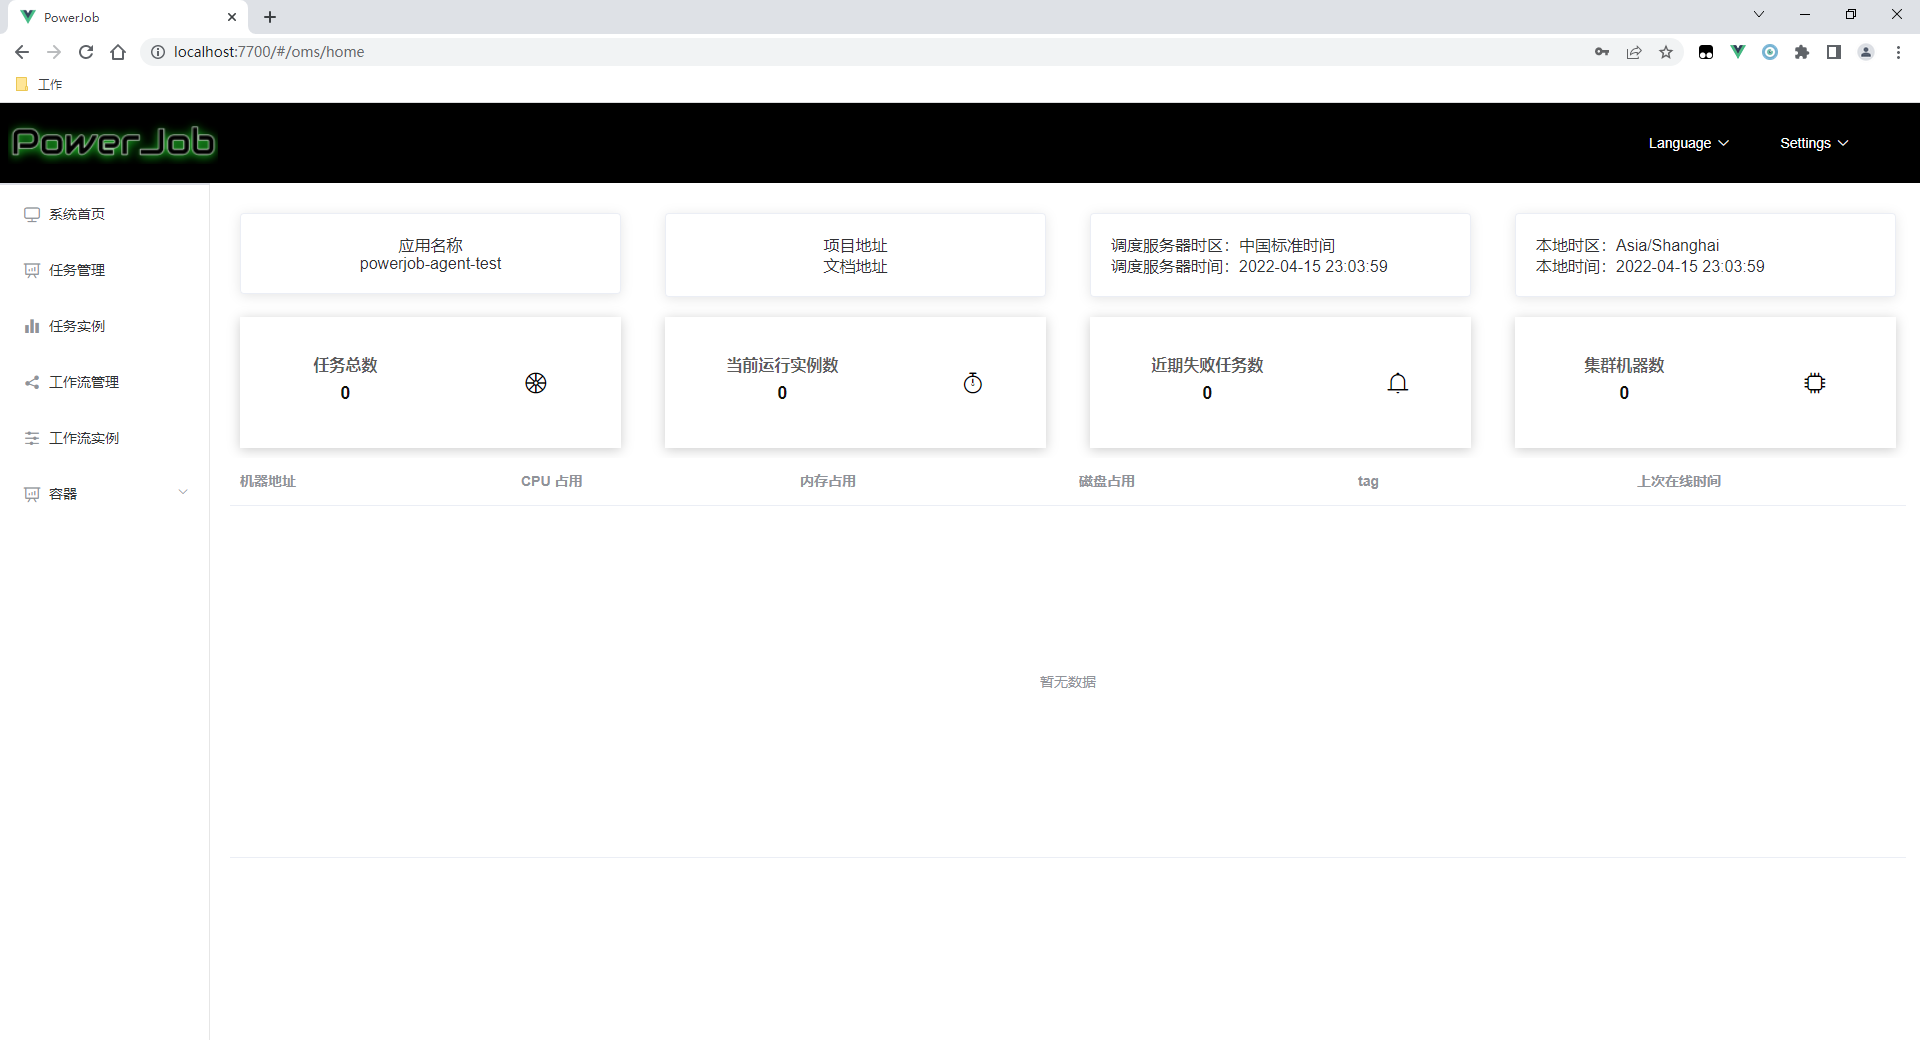Click the share icon in address bar

[x=1634, y=51]
